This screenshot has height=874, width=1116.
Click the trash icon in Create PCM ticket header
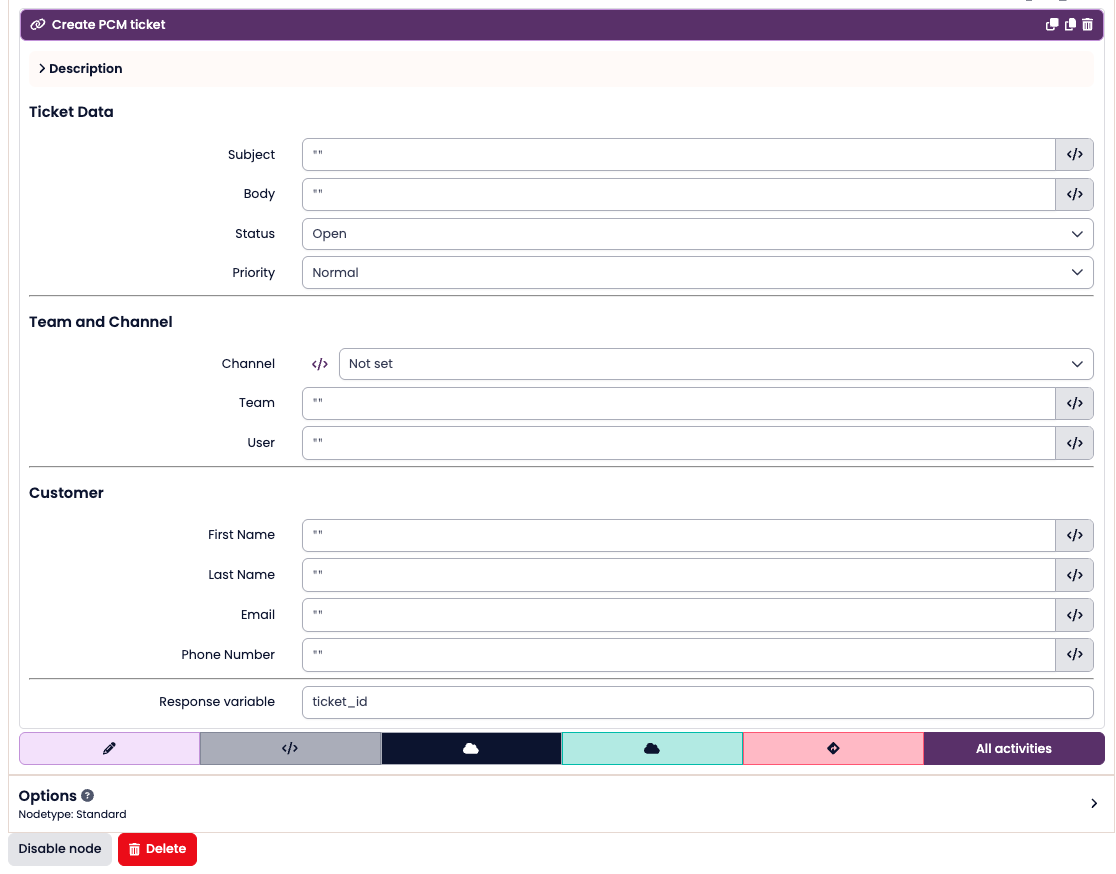pos(1088,25)
